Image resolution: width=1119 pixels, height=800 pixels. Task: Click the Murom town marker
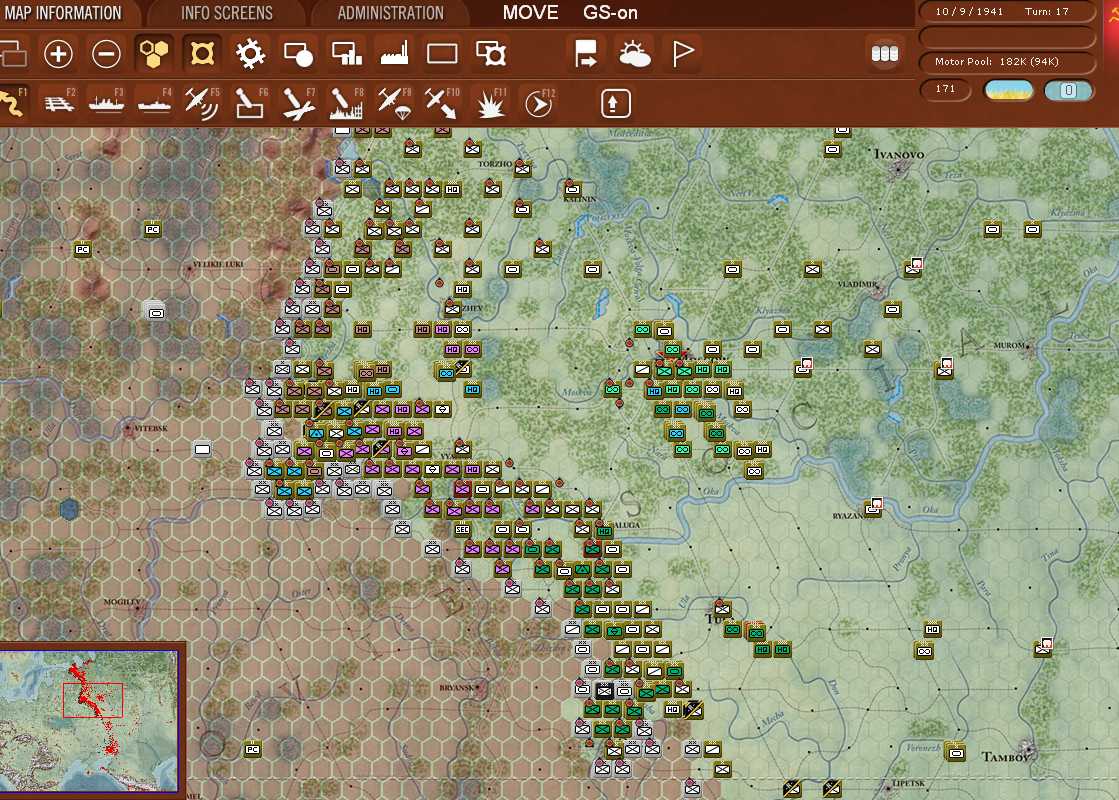click(x=1030, y=346)
